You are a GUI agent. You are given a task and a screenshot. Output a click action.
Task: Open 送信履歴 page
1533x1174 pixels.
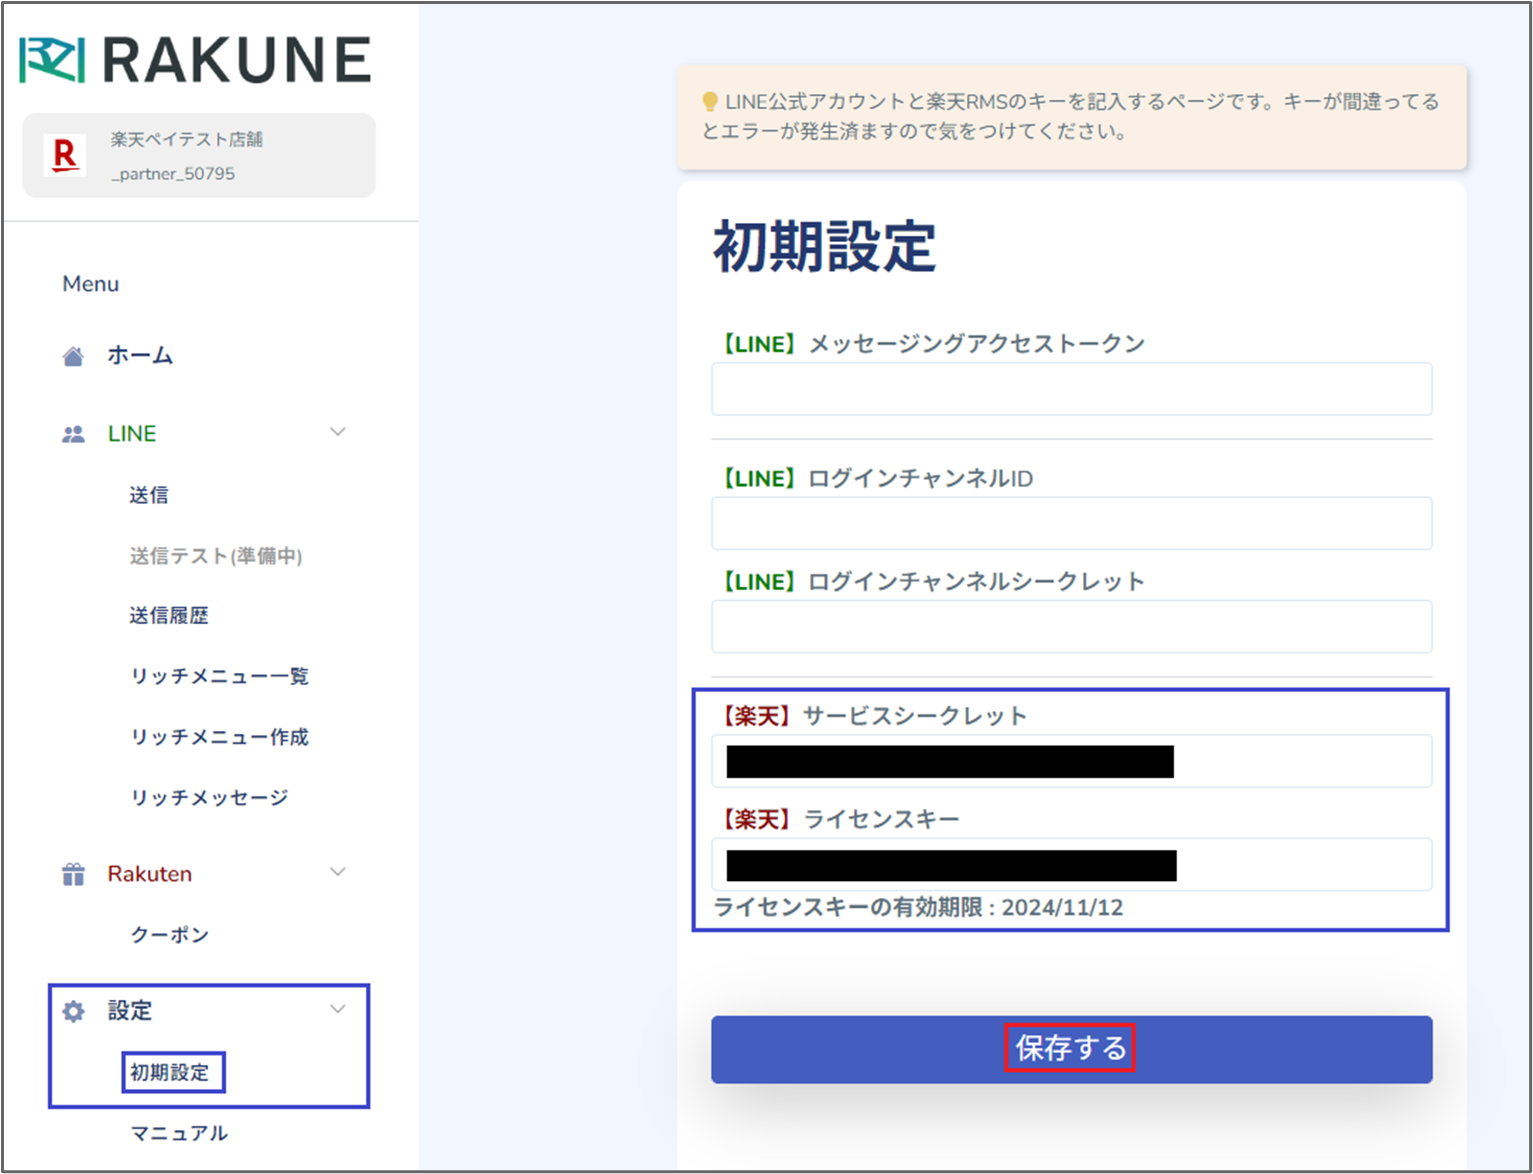click(x=169, y=616)
